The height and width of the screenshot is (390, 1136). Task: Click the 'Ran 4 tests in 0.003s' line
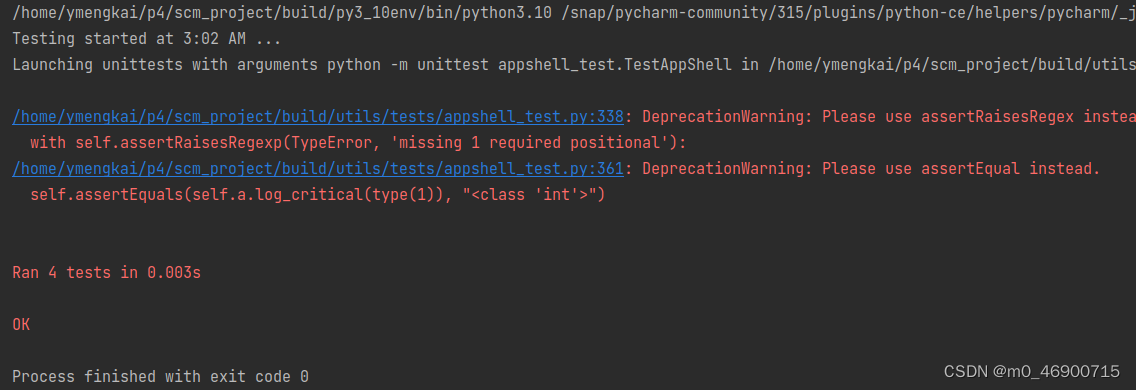(x=106, y=273)
